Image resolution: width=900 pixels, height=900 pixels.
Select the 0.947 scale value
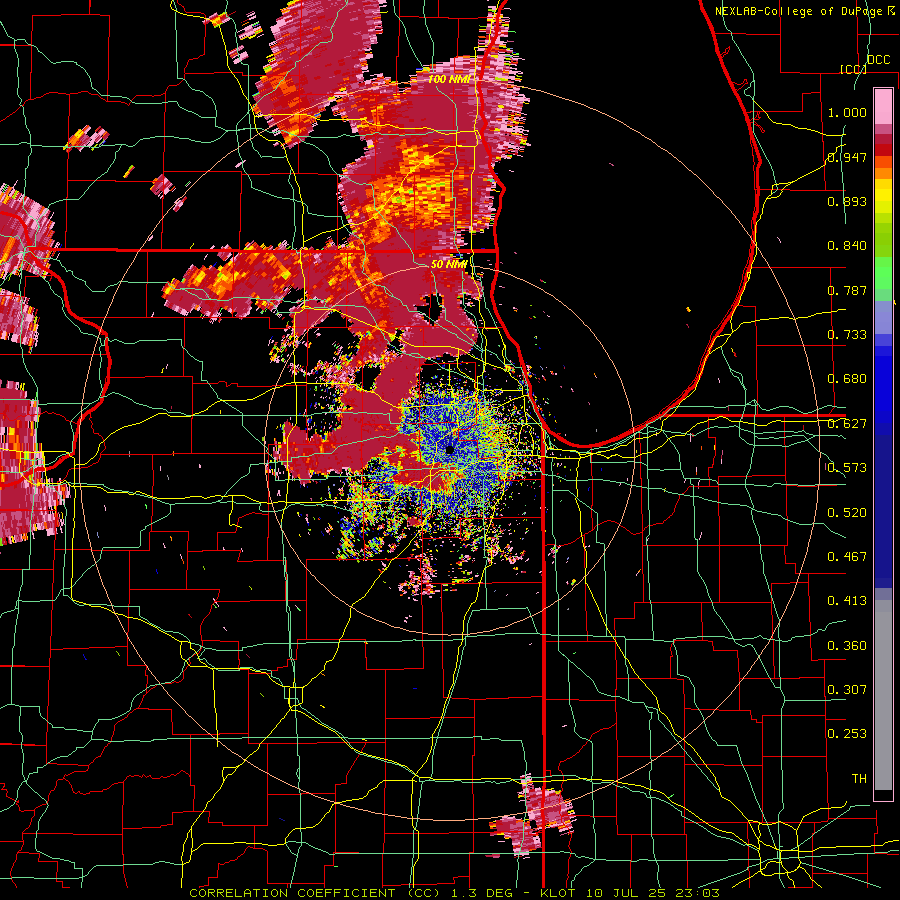[x=847, y=157]
